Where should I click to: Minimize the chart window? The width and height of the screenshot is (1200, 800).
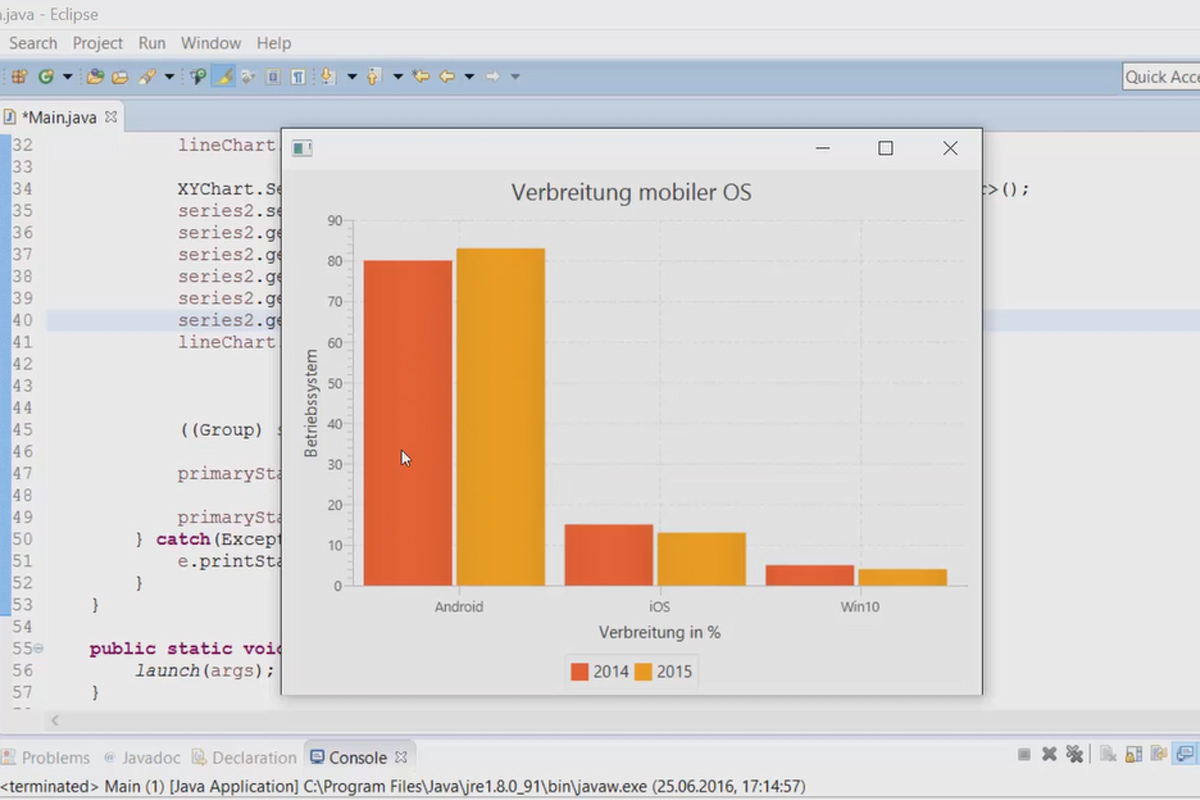pos(823,148)
